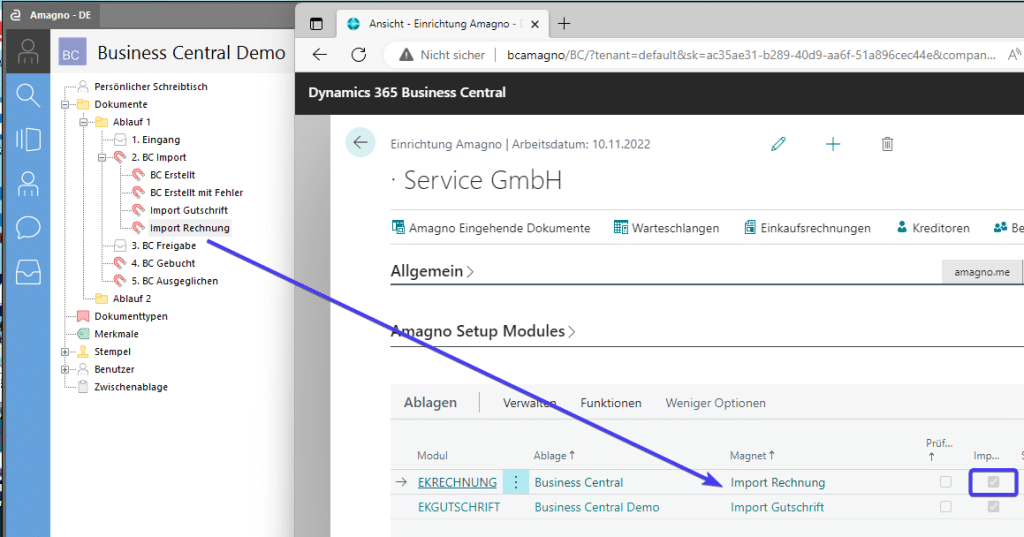Go back with the round arrow button
This screenshot has width=1024, height=537.
[x=360, y=142]
